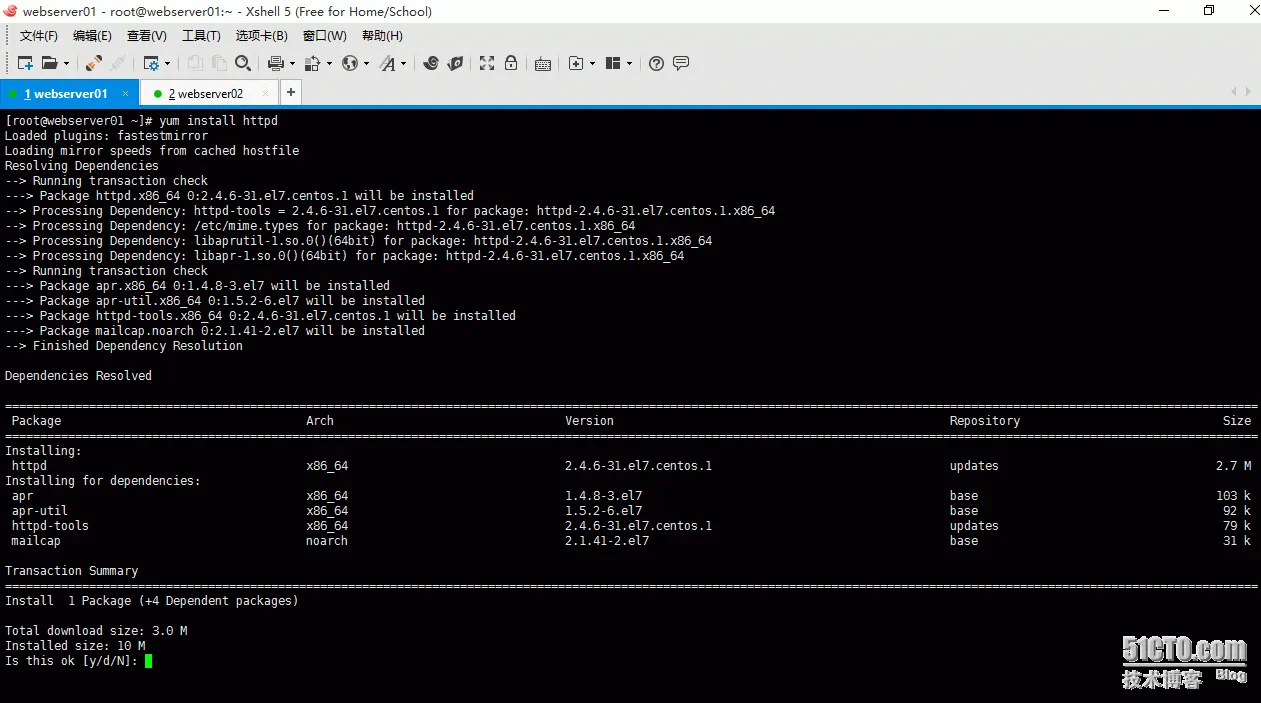The image size is (1261, 703).
Task: Open the 工具(T) menu
Action: click(201, 36)
